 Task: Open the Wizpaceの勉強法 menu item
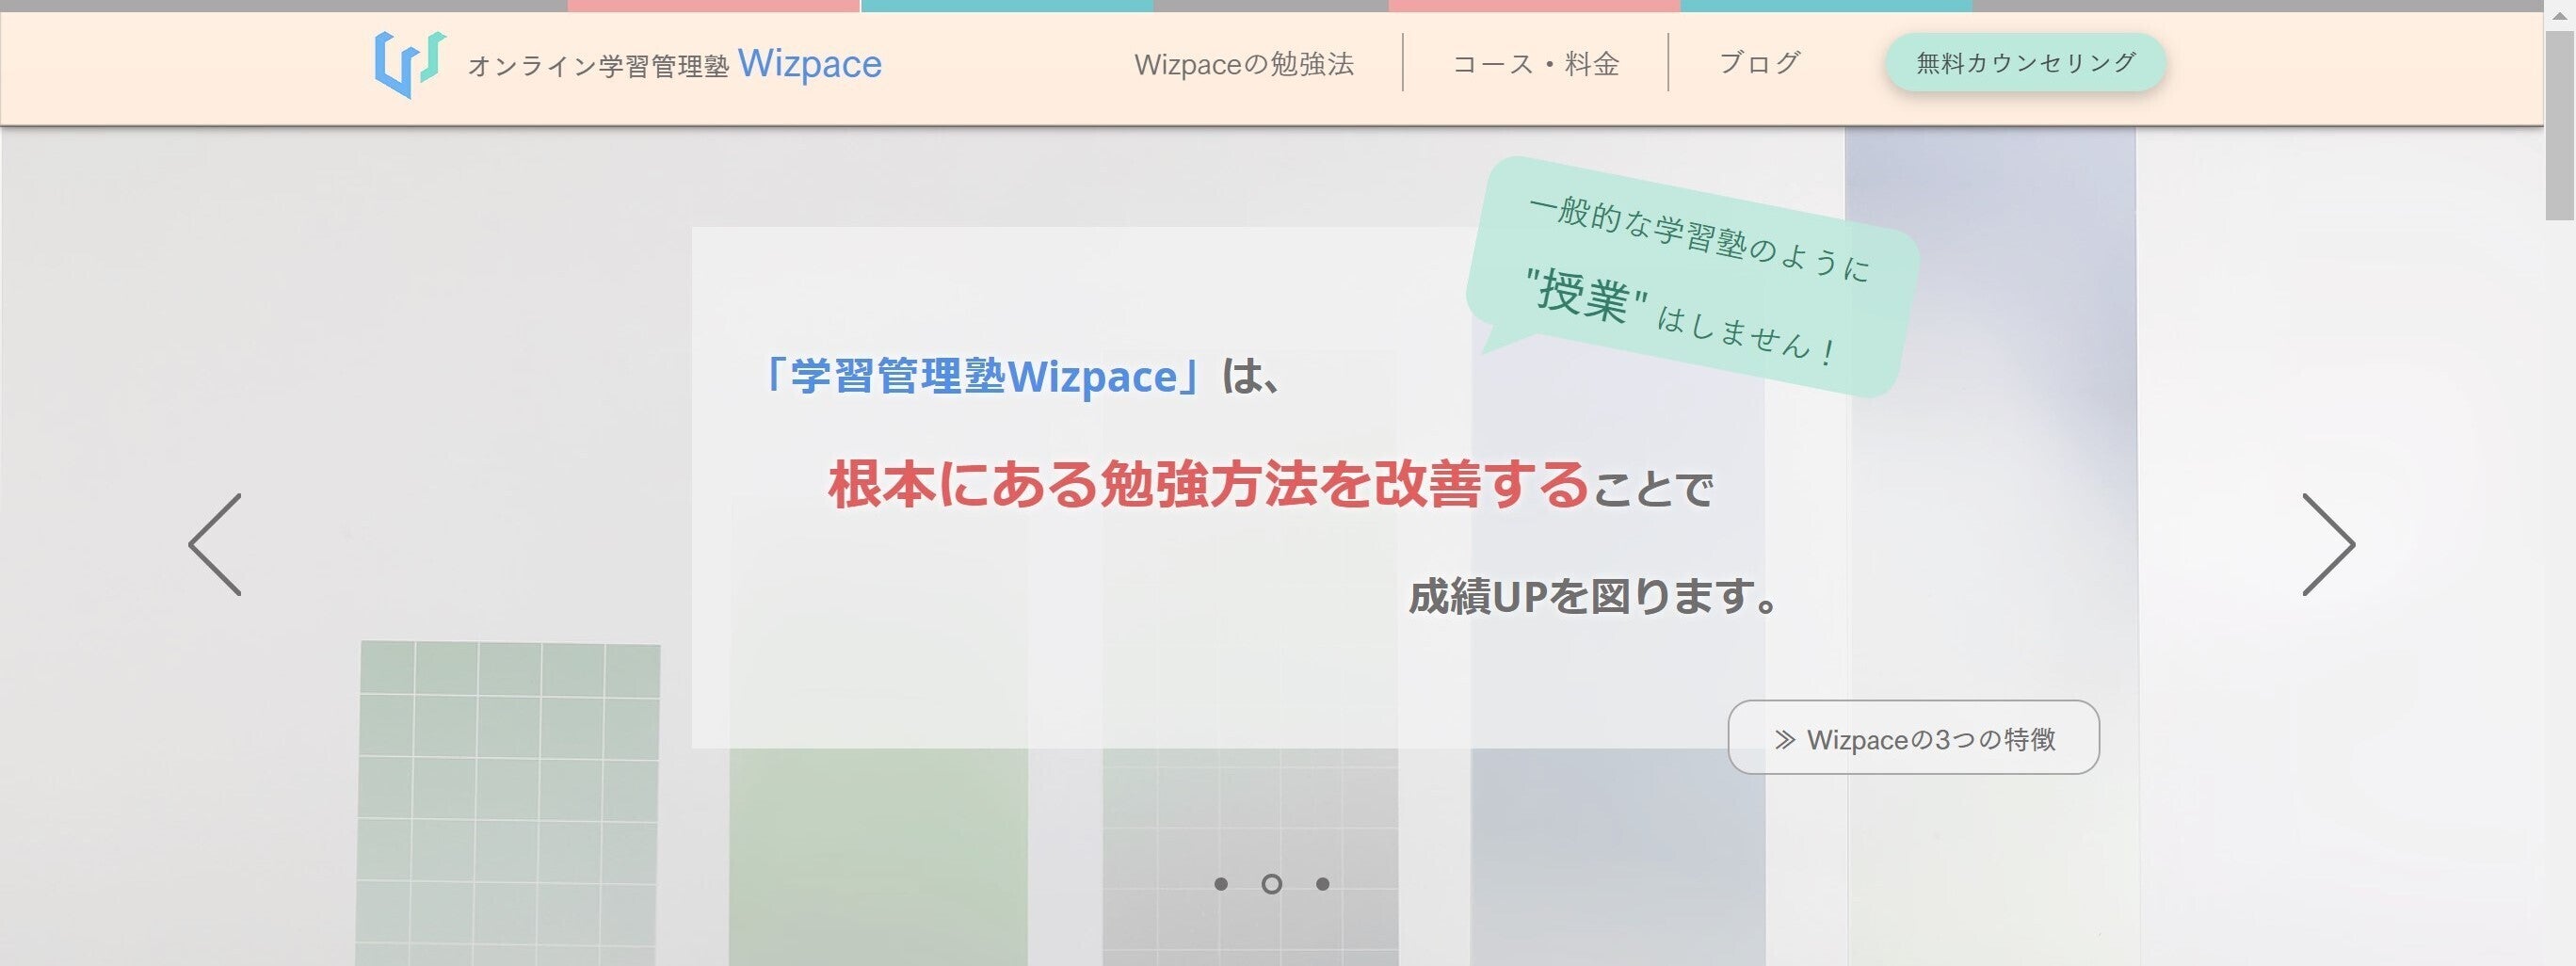click(x=1243, y=64)
